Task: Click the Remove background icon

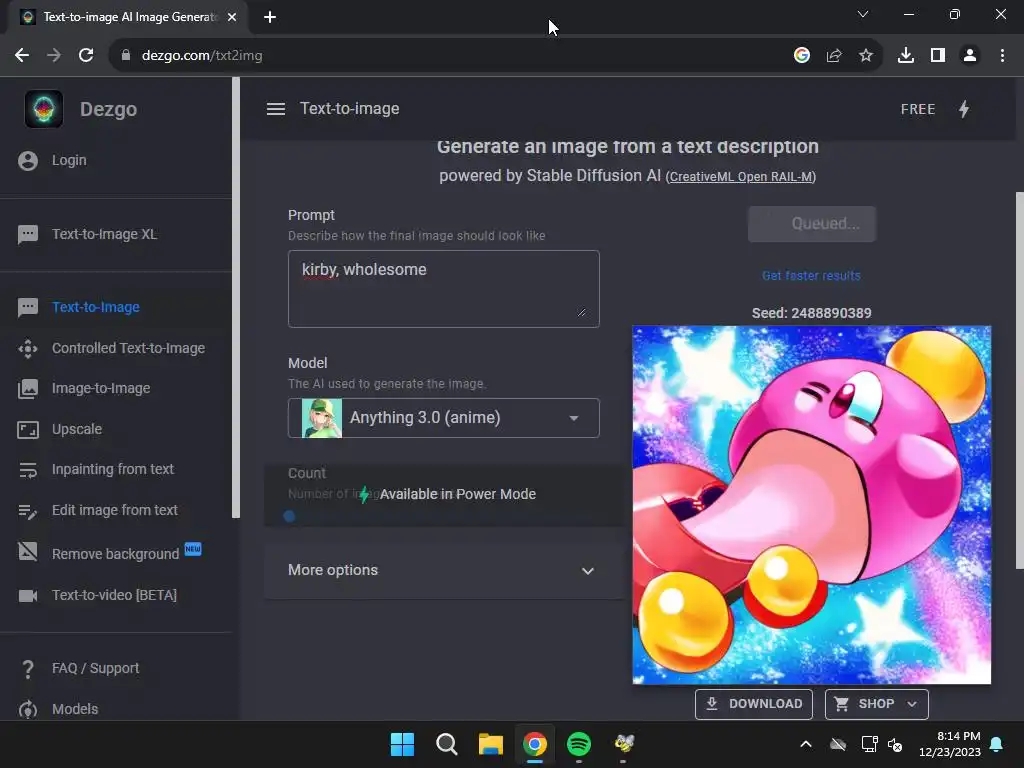Action: click(28, 552)
